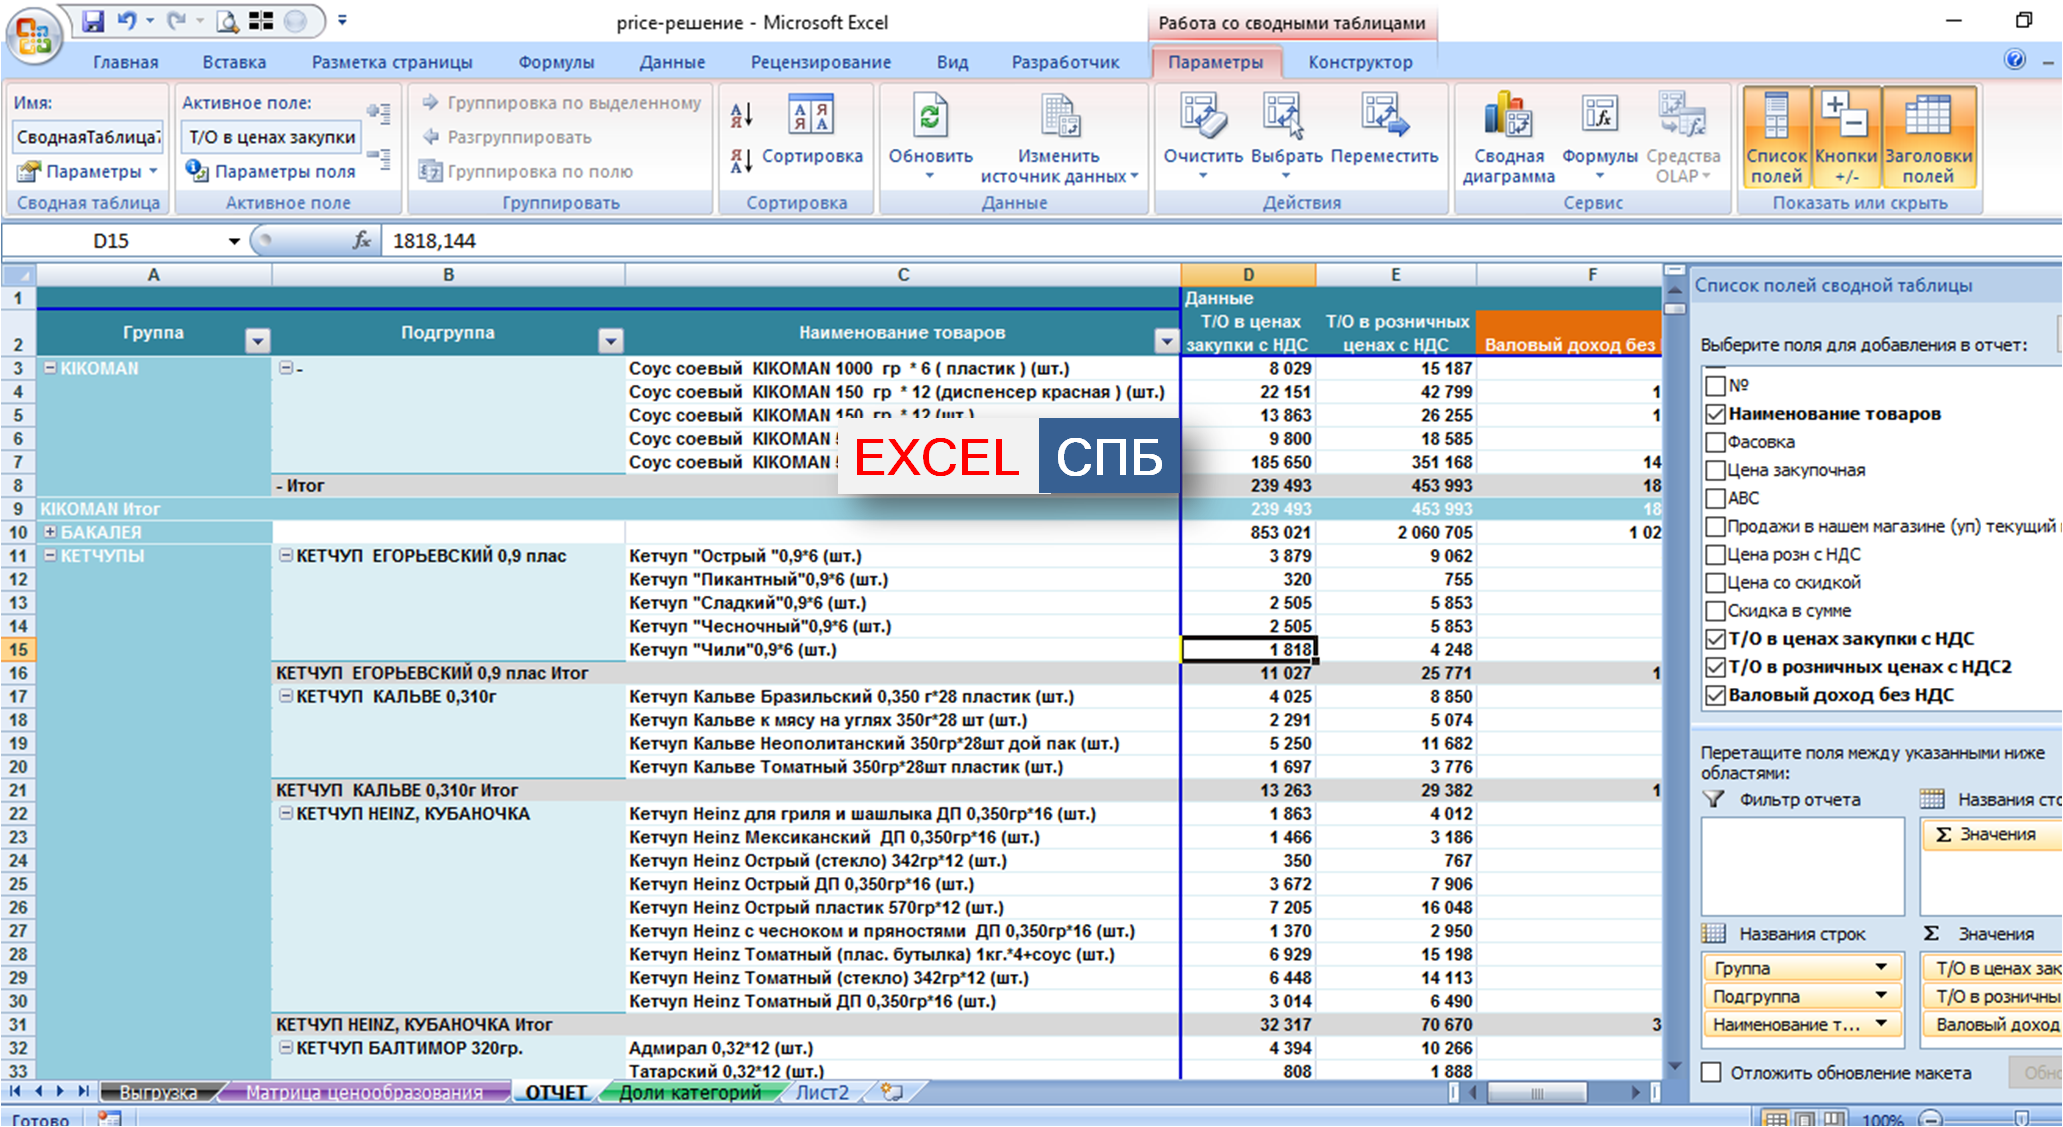Check the Фасовка field checkbox

pos(1716,442)
